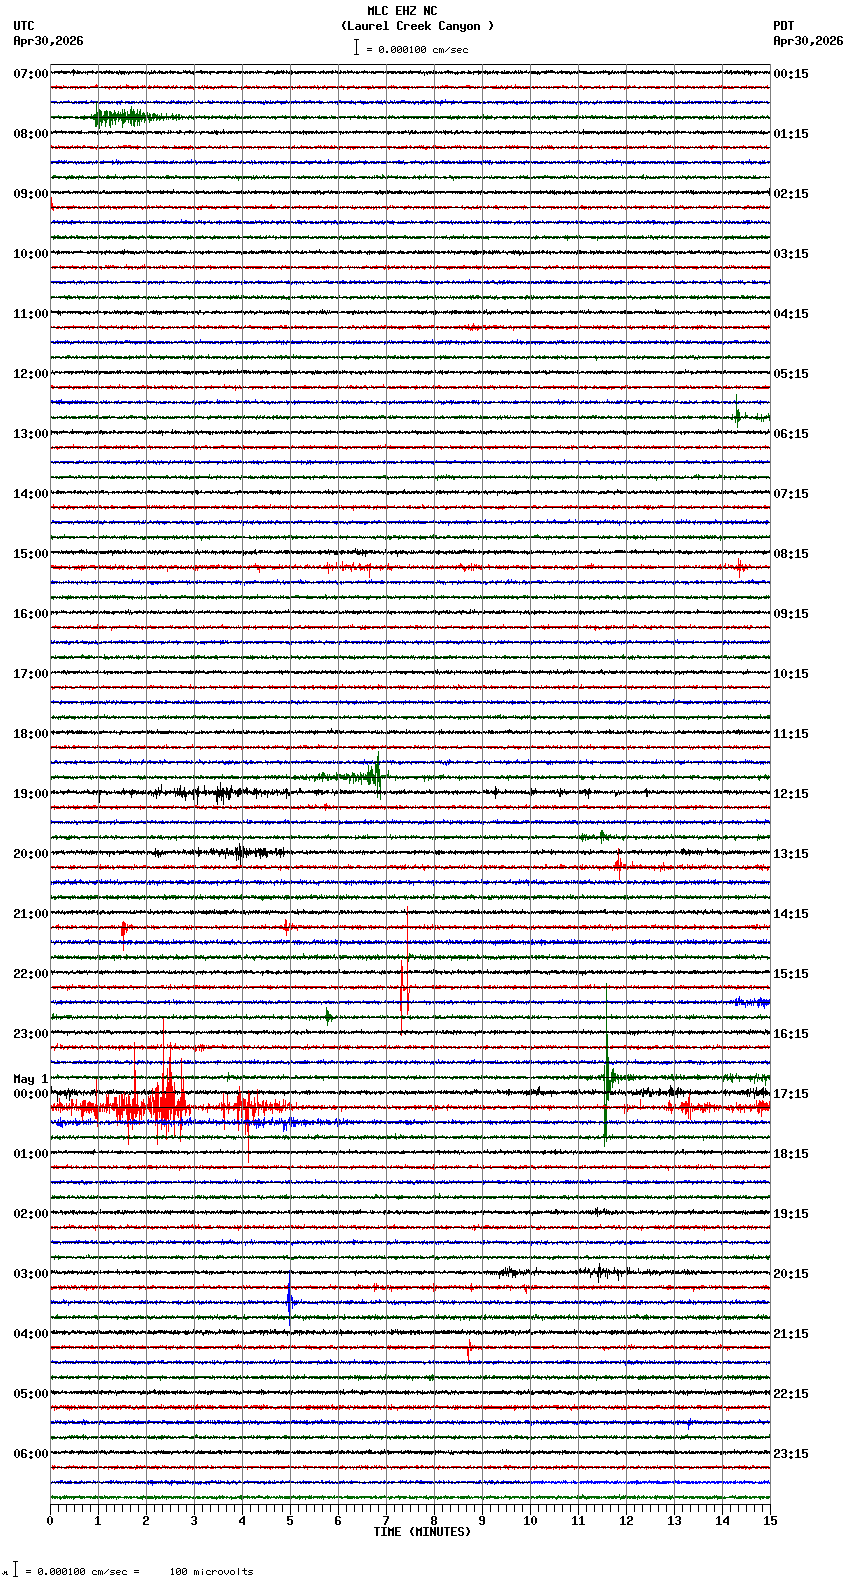Click the 03:00 UTC row label

pos(31,1274)
